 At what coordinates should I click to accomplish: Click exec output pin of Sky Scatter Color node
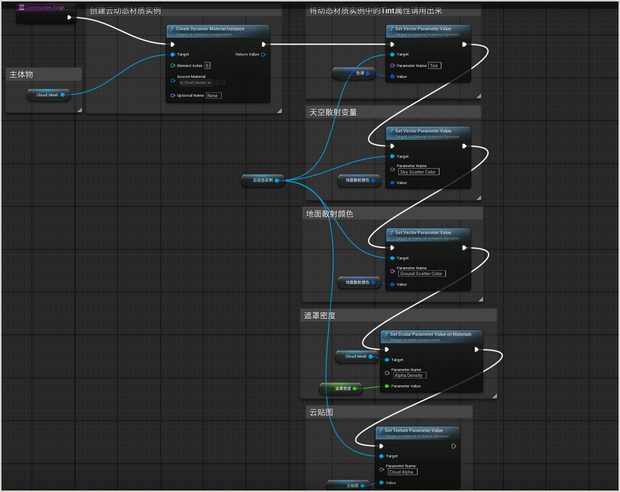pyautogui.click(x=464, y=146)
